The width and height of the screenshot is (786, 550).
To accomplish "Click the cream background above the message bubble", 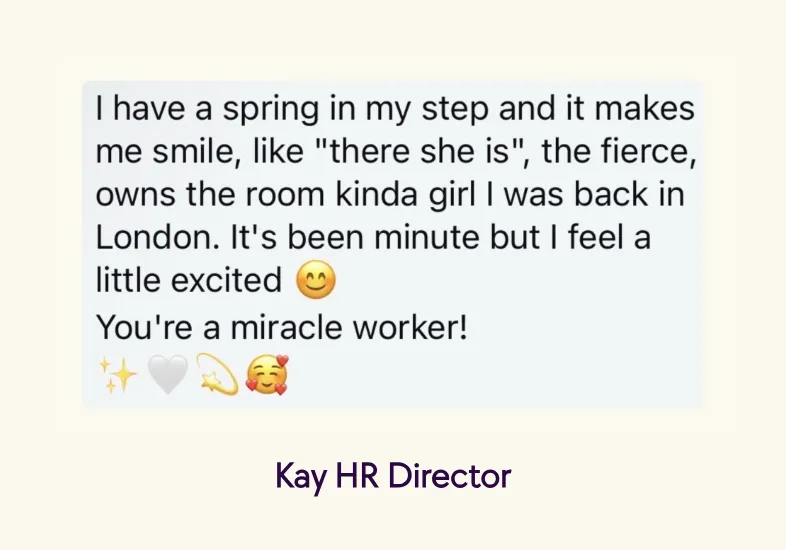I will click(393, 40).
